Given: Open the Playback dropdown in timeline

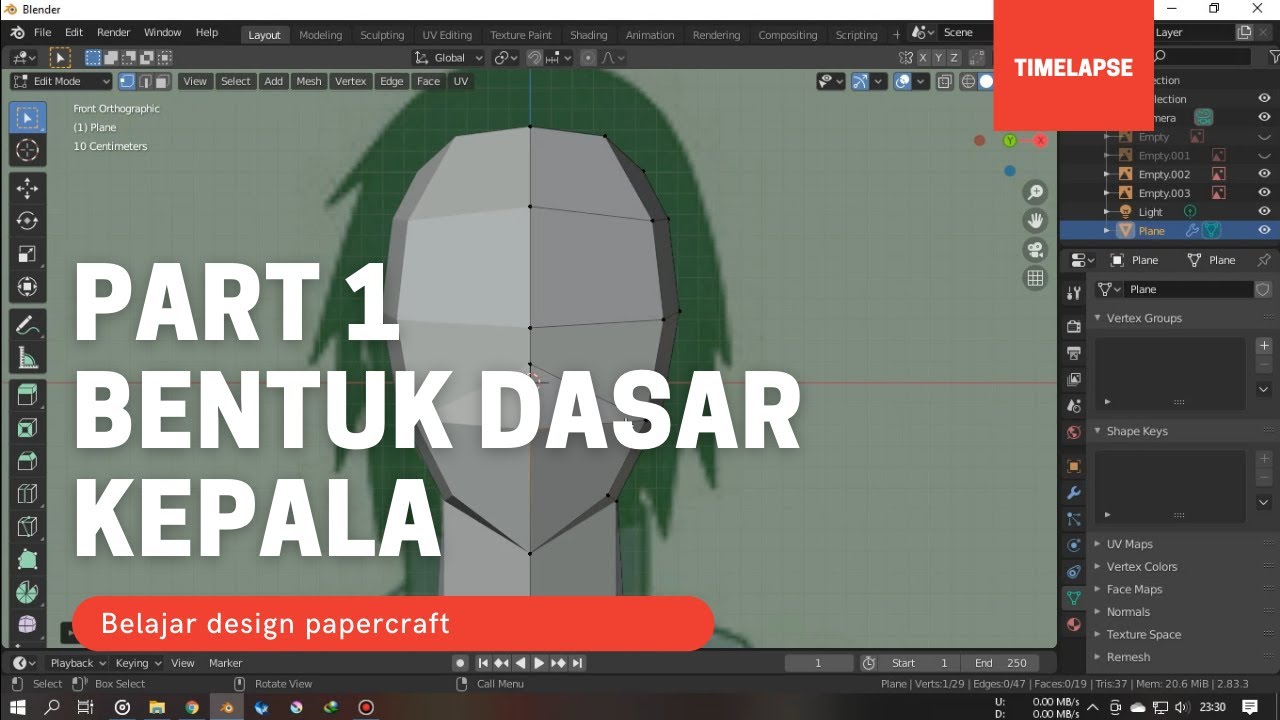Looking at the screenshot, I should 77,663.
